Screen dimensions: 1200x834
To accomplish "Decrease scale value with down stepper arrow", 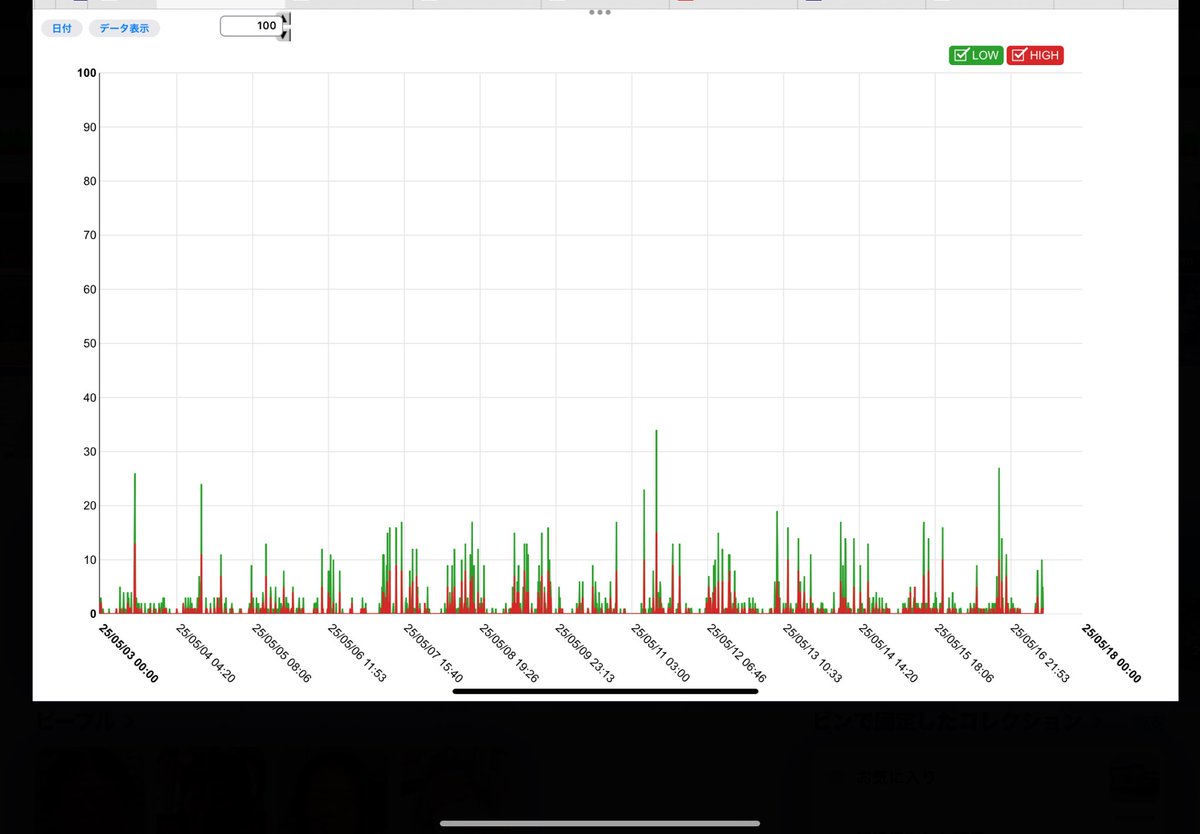I will 287,34.
